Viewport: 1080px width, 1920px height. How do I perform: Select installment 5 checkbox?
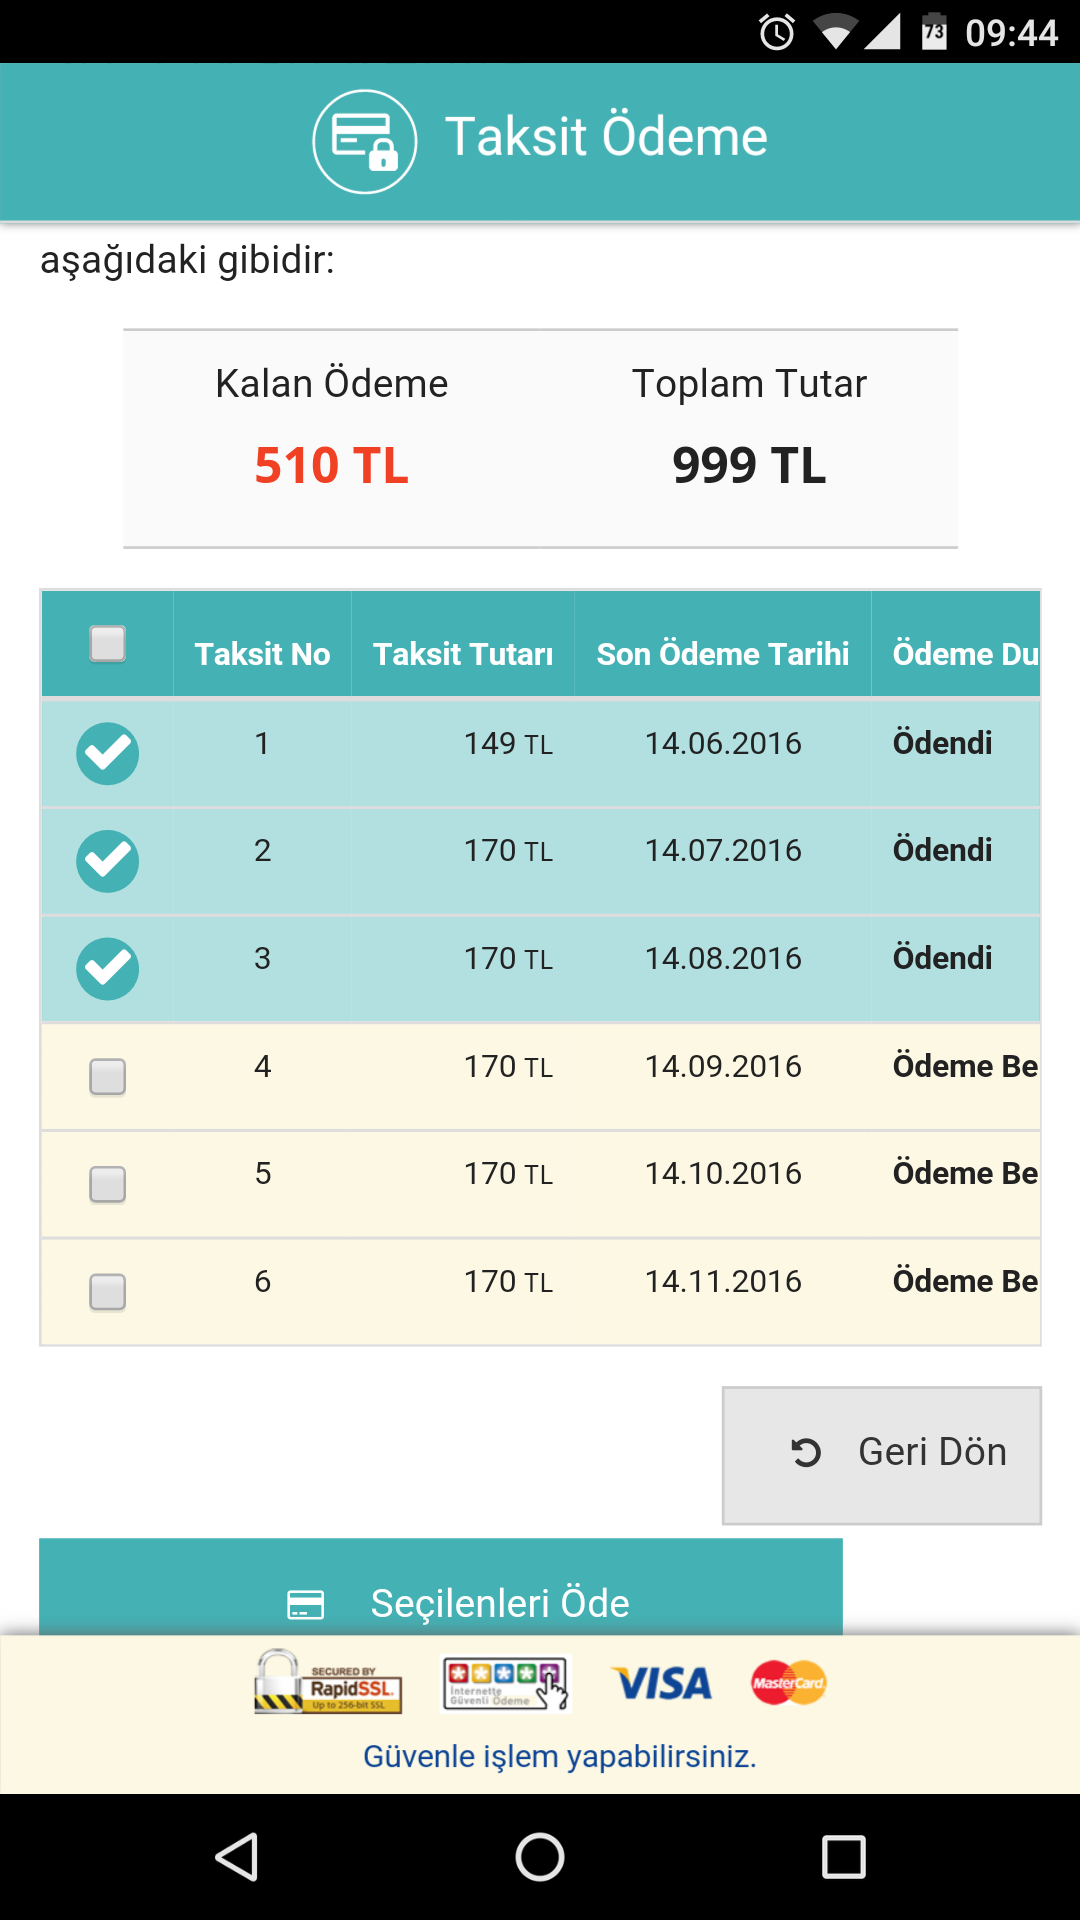[x=108, y=1185]
